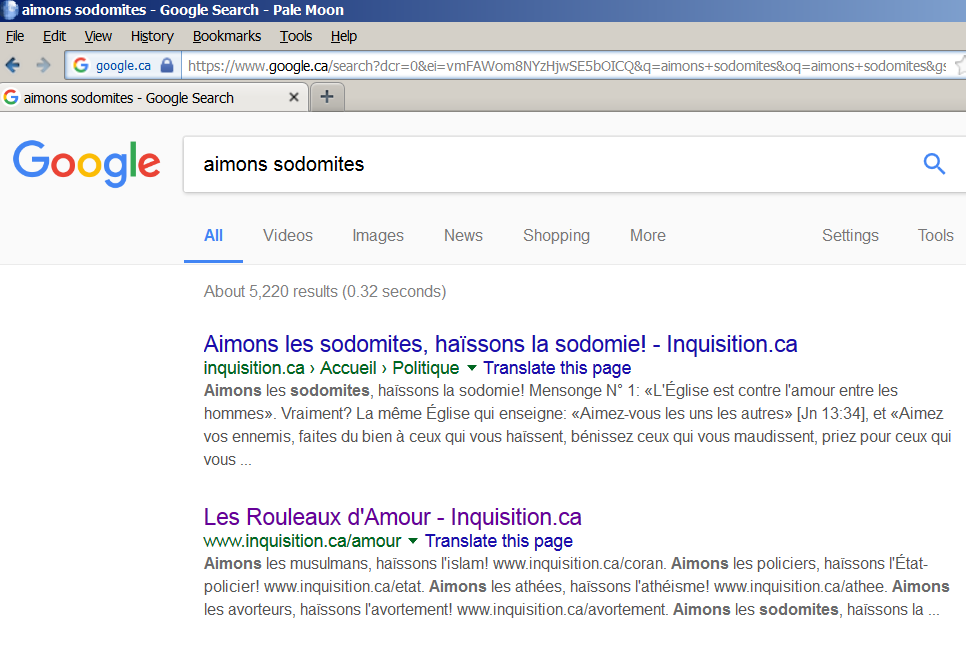
Task: Open the Settings link
Action: click(x=849, y=235)
